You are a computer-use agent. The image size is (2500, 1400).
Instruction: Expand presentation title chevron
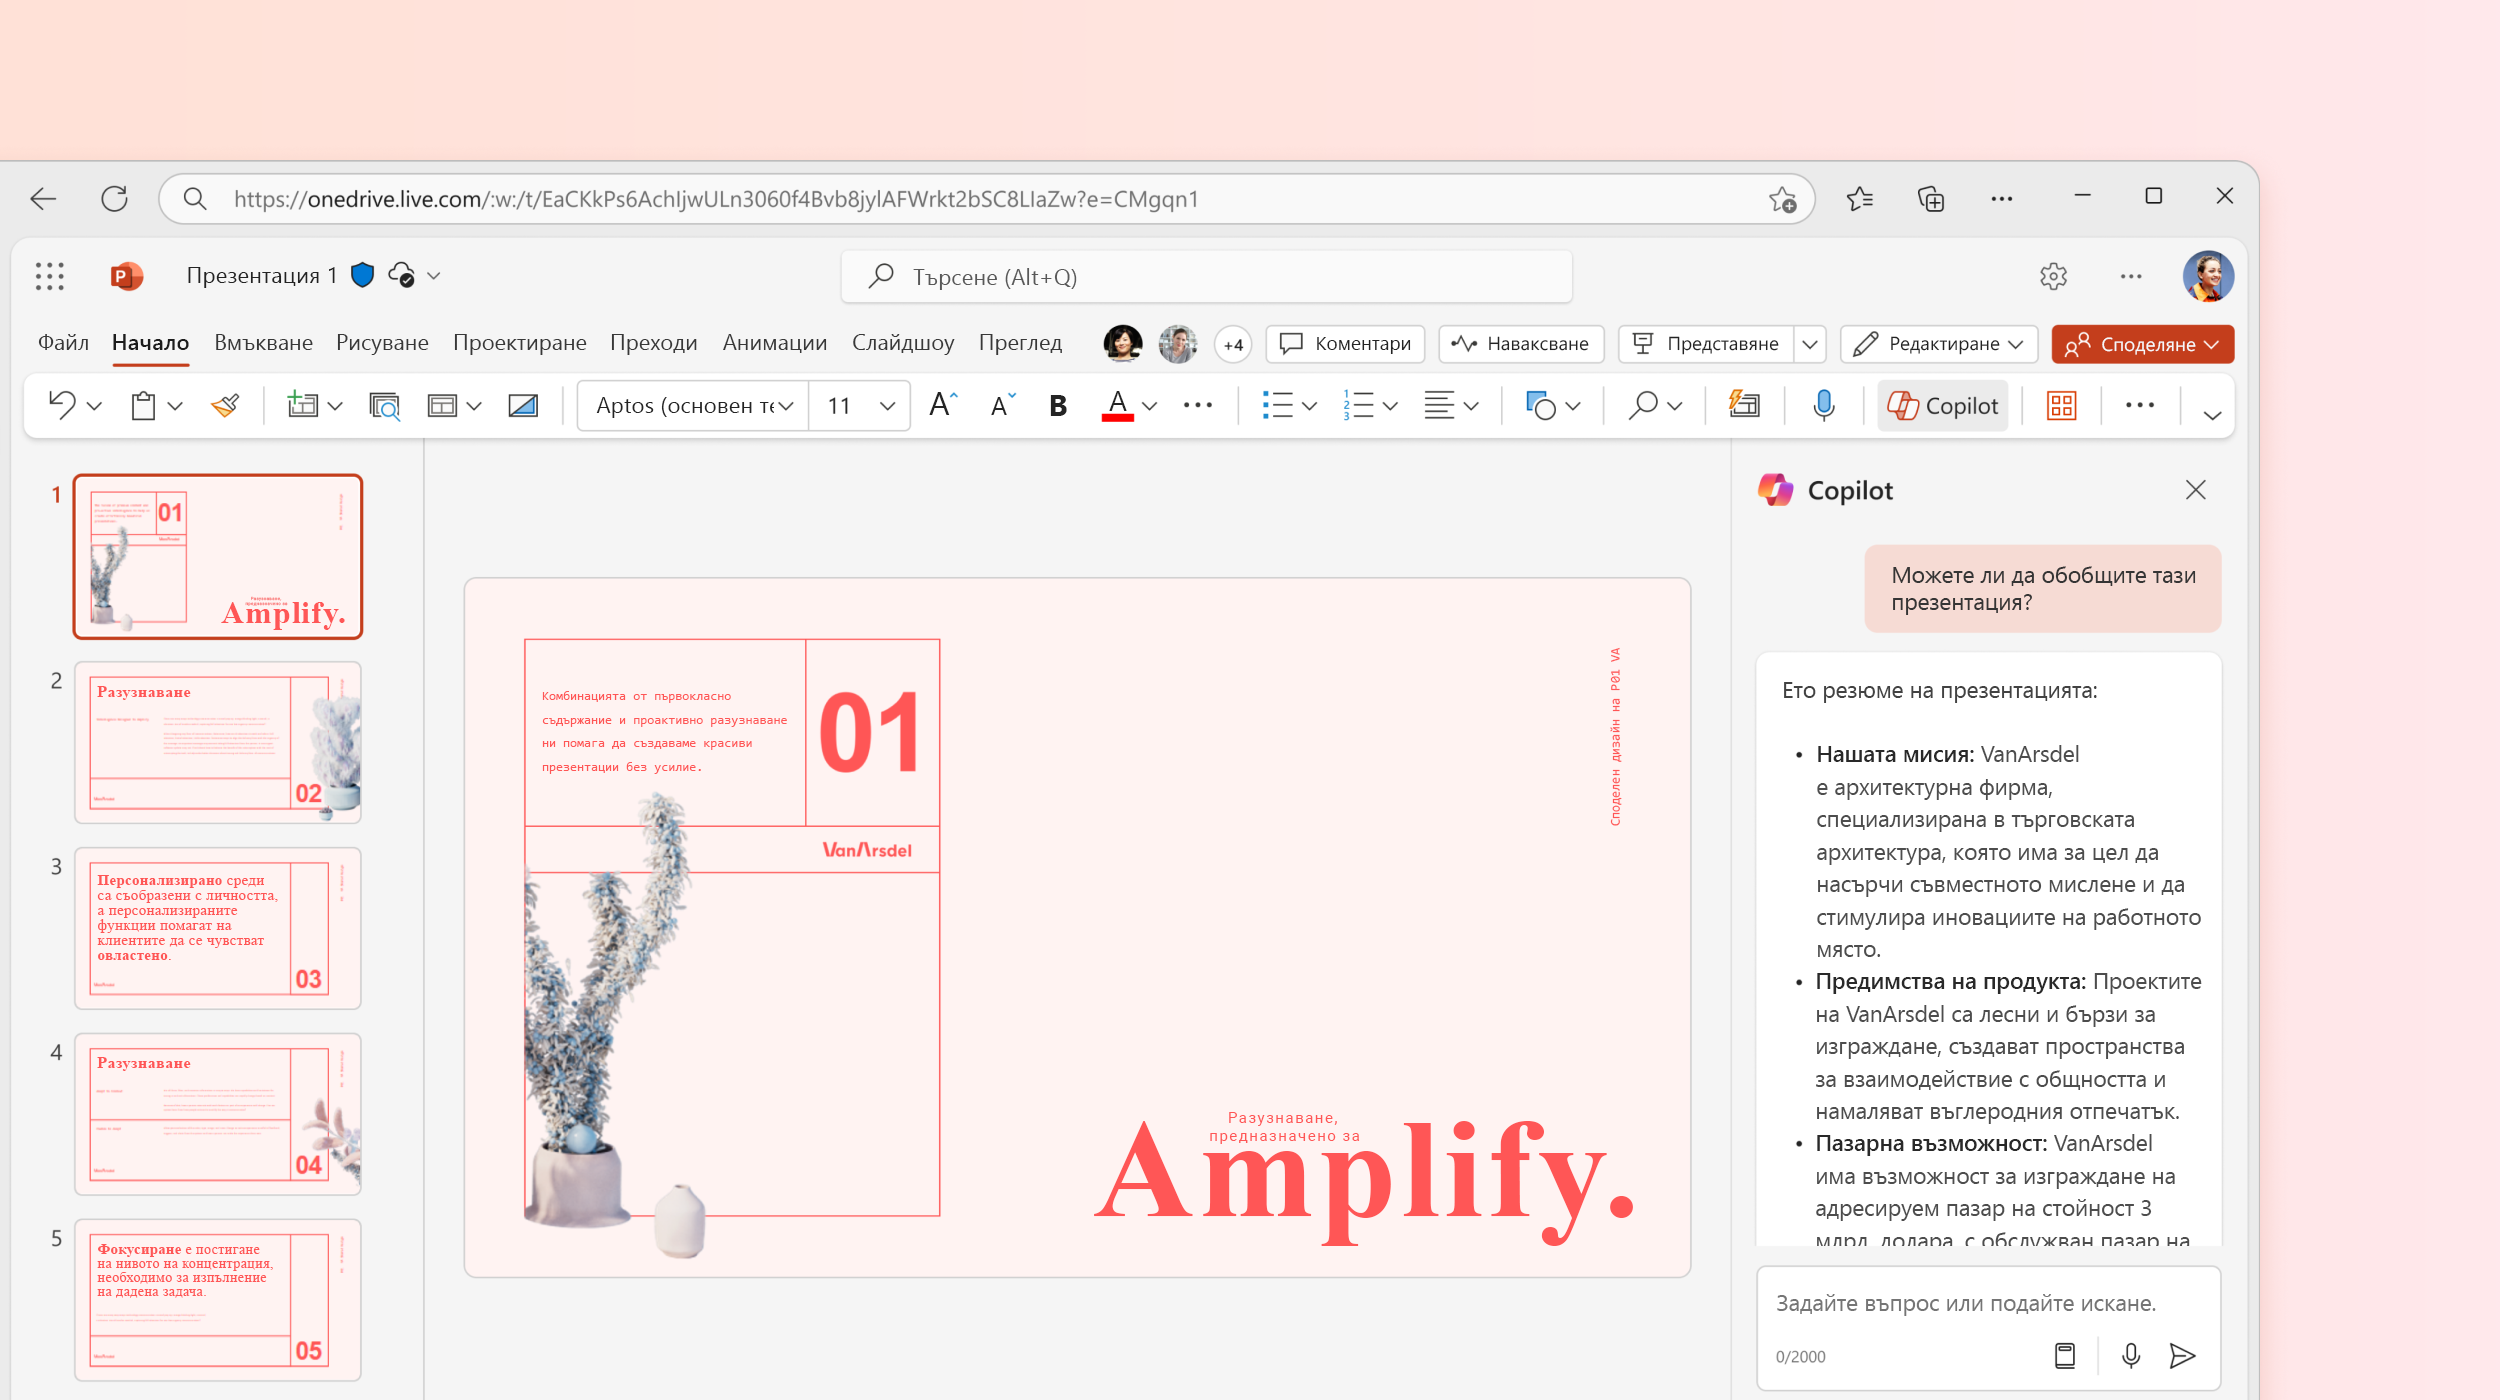point(433,276)
